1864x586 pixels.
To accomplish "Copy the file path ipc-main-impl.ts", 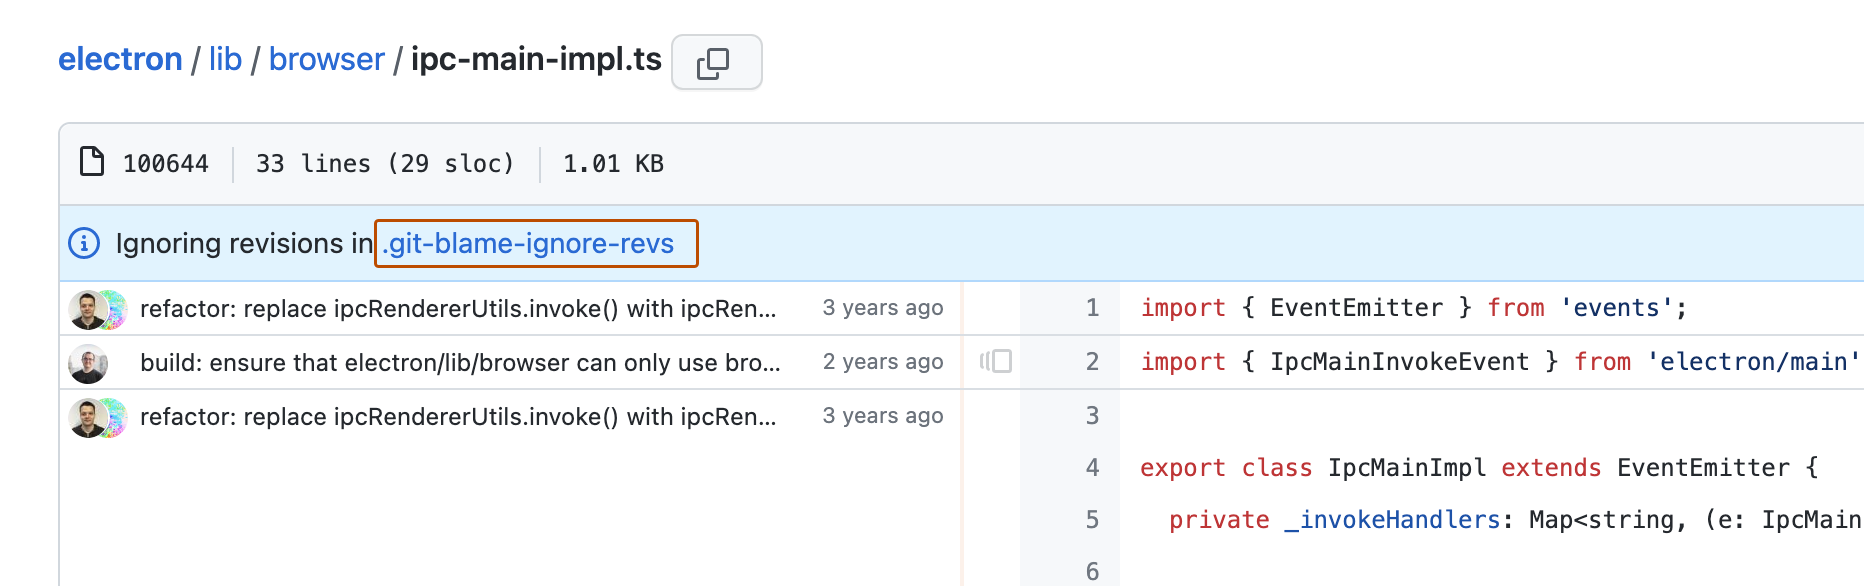I will click(716, 62).
